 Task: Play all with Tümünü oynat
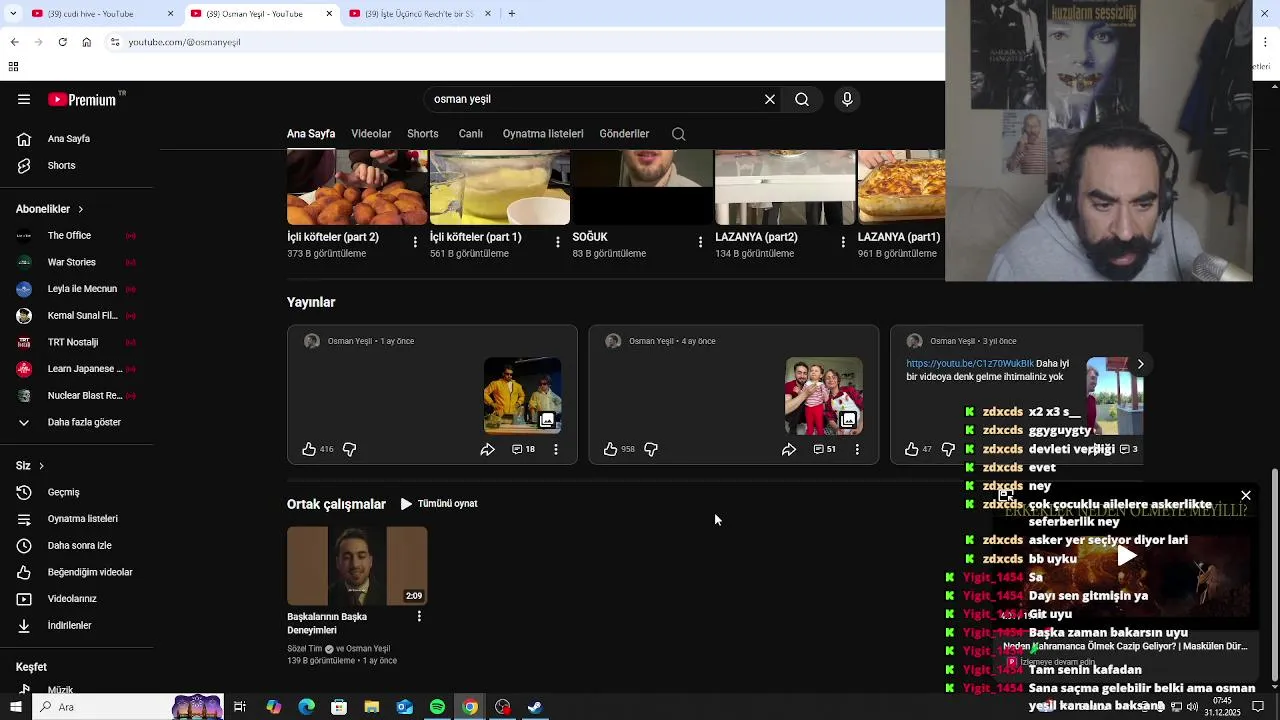439,504
